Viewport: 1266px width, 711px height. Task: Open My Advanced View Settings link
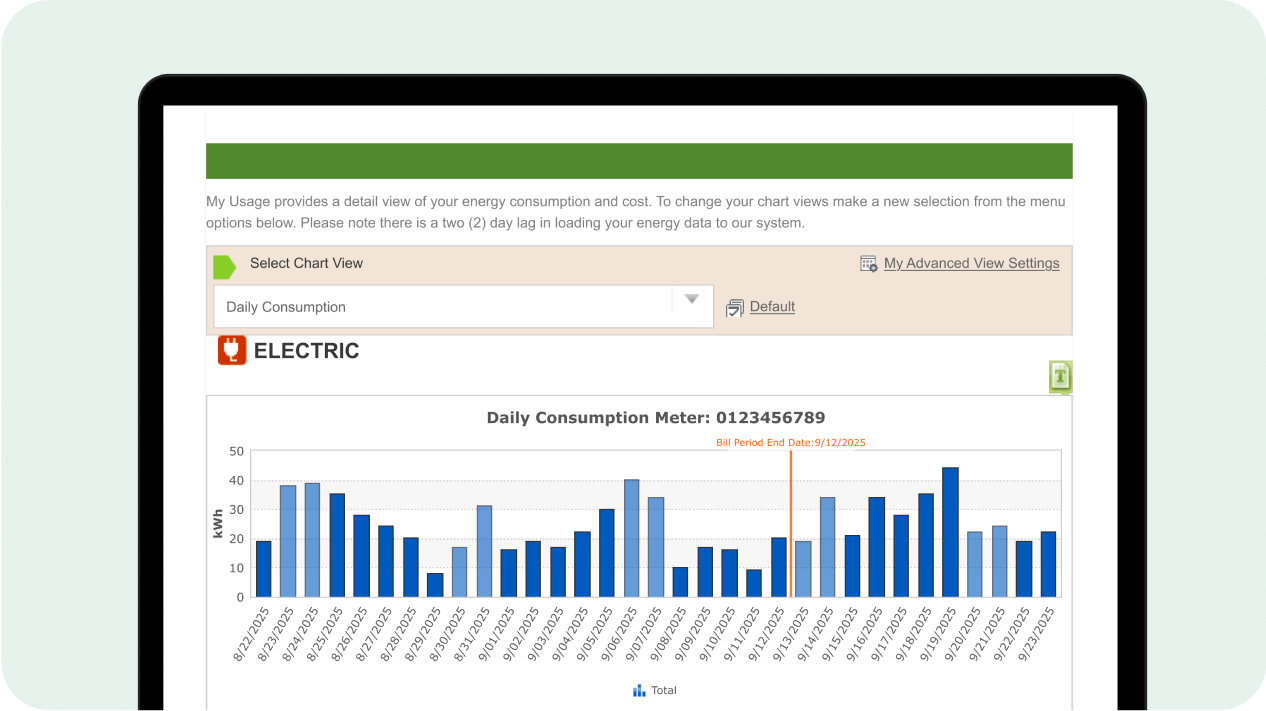coord(971,264)
